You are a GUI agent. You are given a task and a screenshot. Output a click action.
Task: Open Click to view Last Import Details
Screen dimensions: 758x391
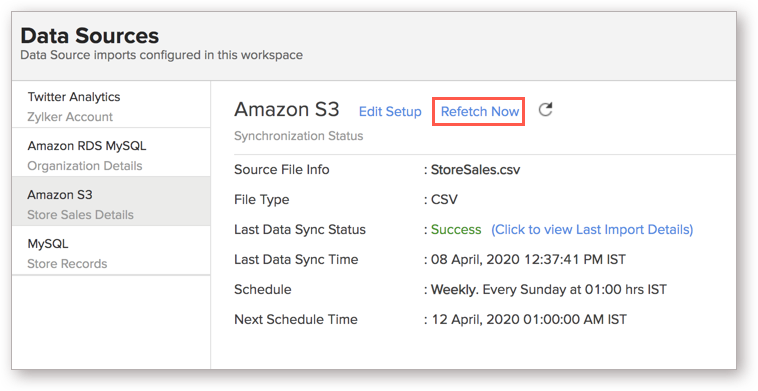pos(592,230)
